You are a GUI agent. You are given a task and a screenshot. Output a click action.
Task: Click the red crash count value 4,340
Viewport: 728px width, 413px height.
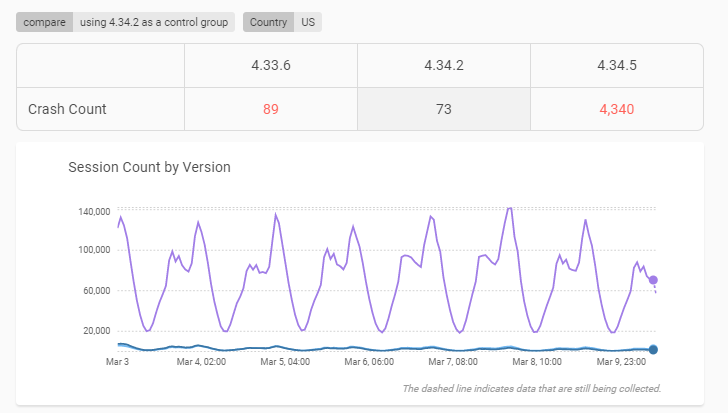tap(617, 109)
